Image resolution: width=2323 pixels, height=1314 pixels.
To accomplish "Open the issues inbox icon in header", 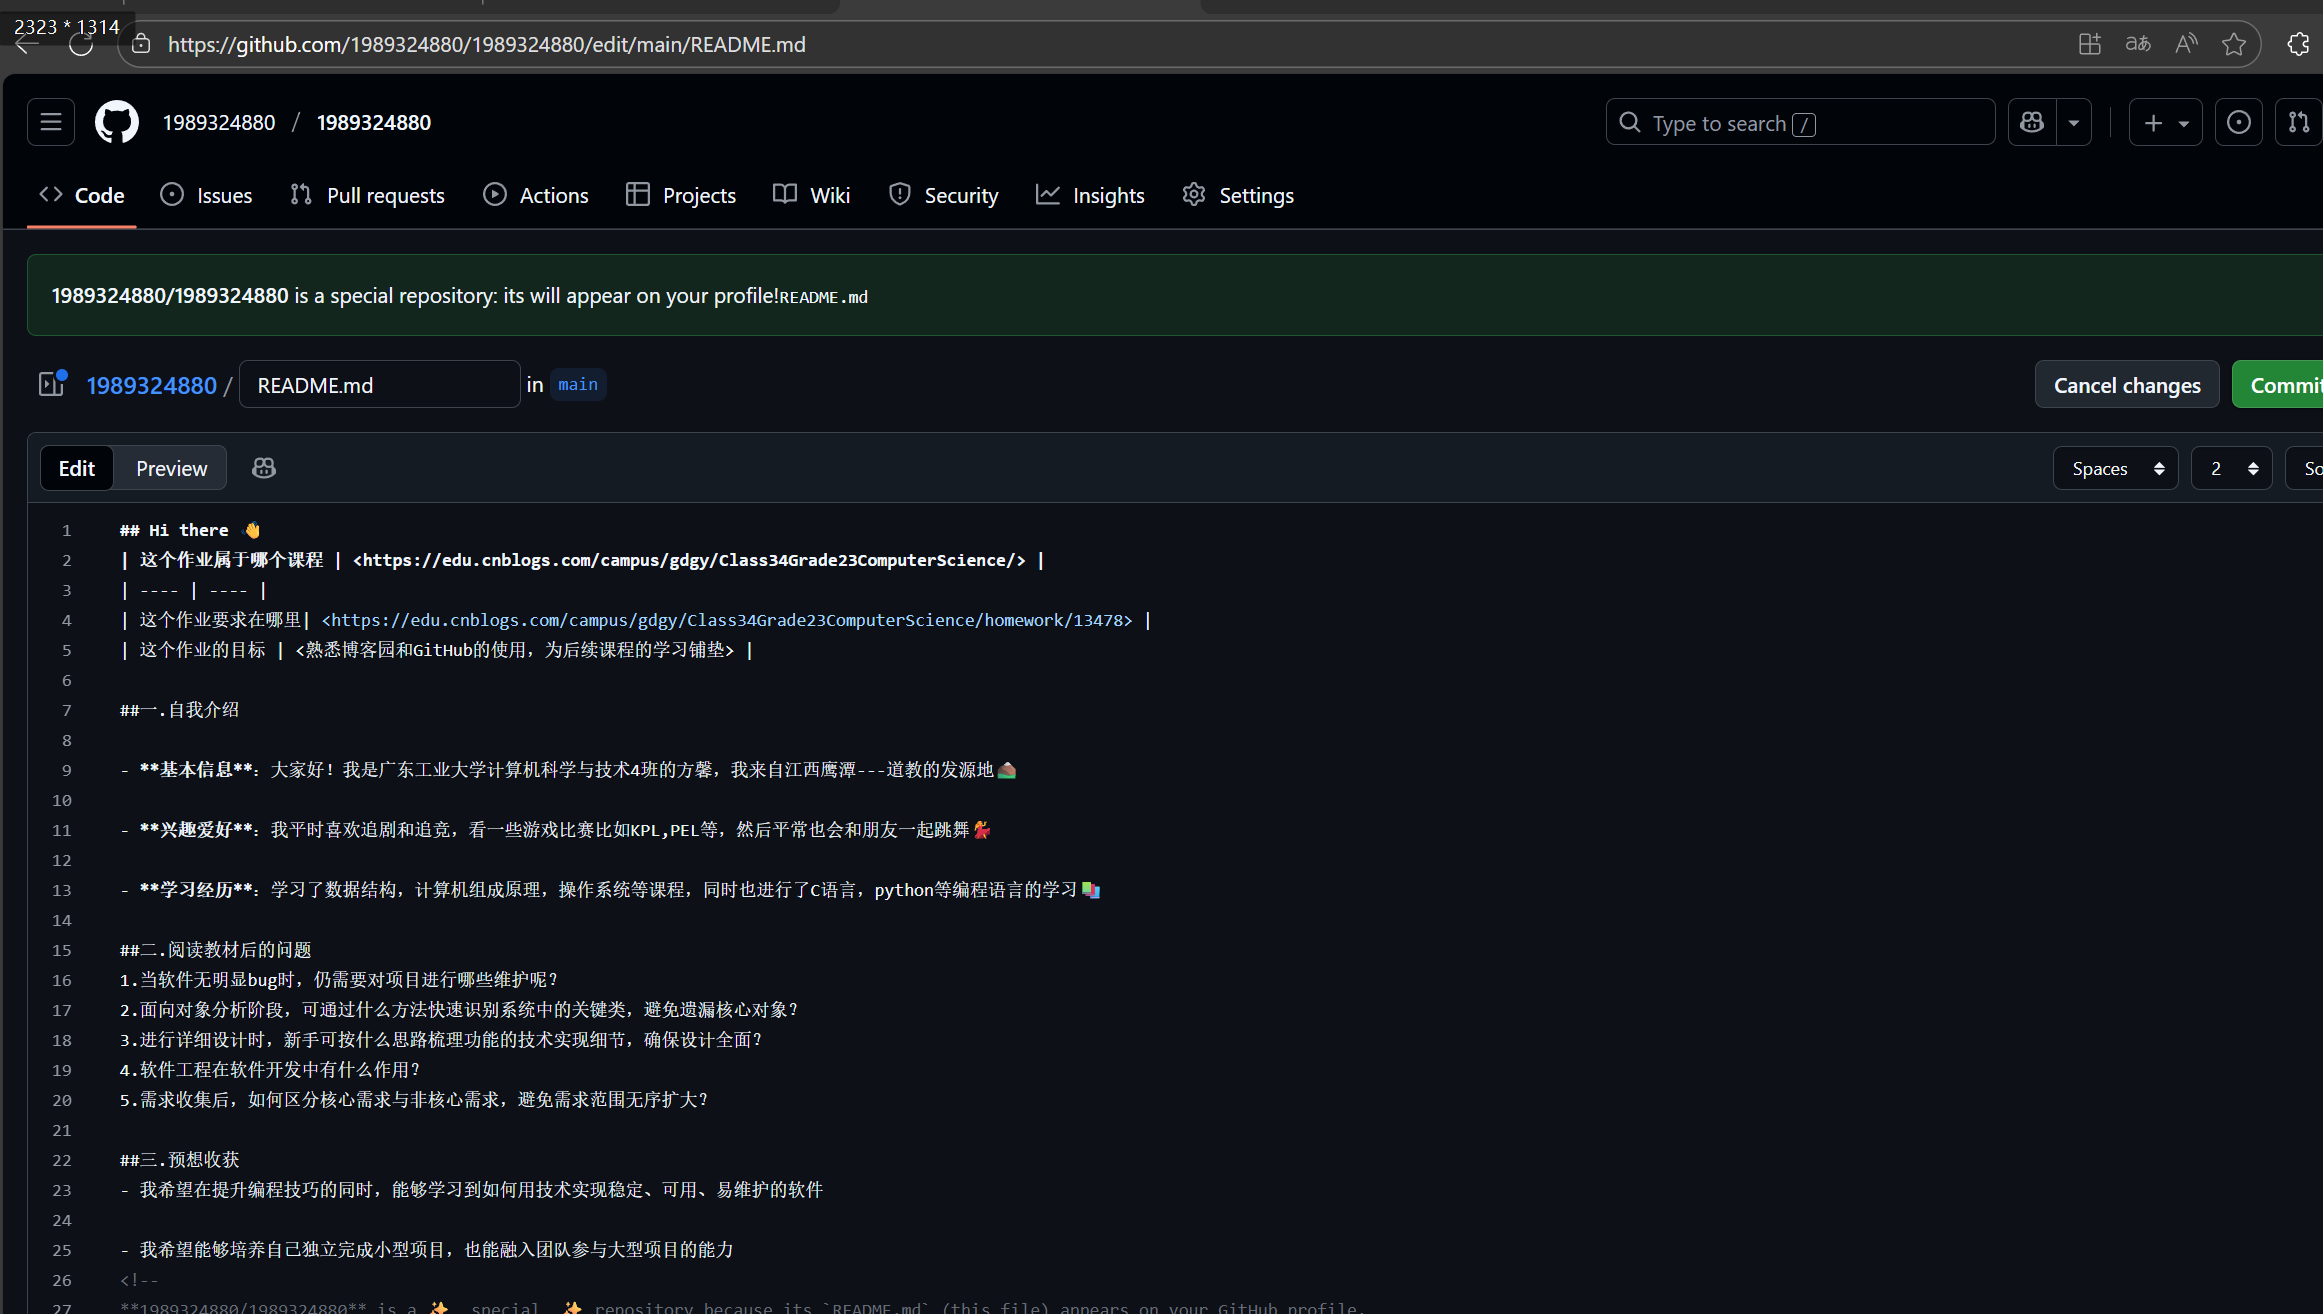I will pyautogui.click(x=2238, y=122).
